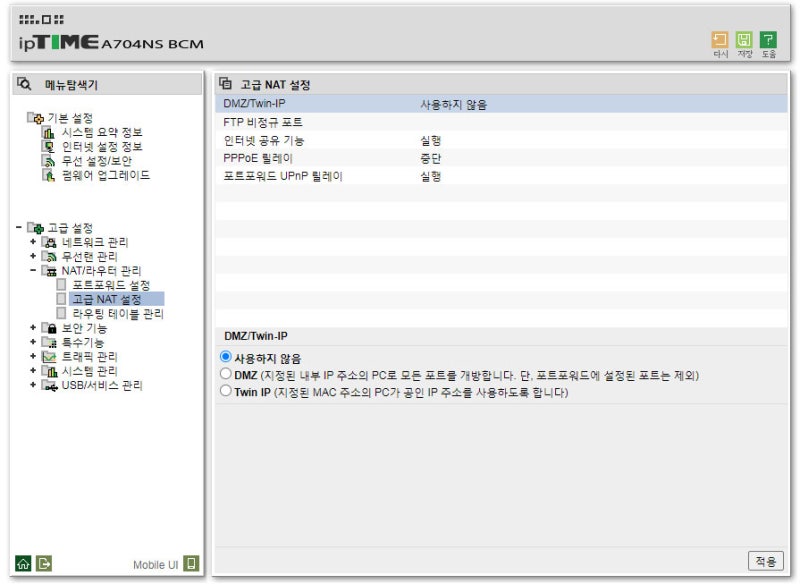
Task: Click the 저장 (save) icon
Action: coord(743,38)
